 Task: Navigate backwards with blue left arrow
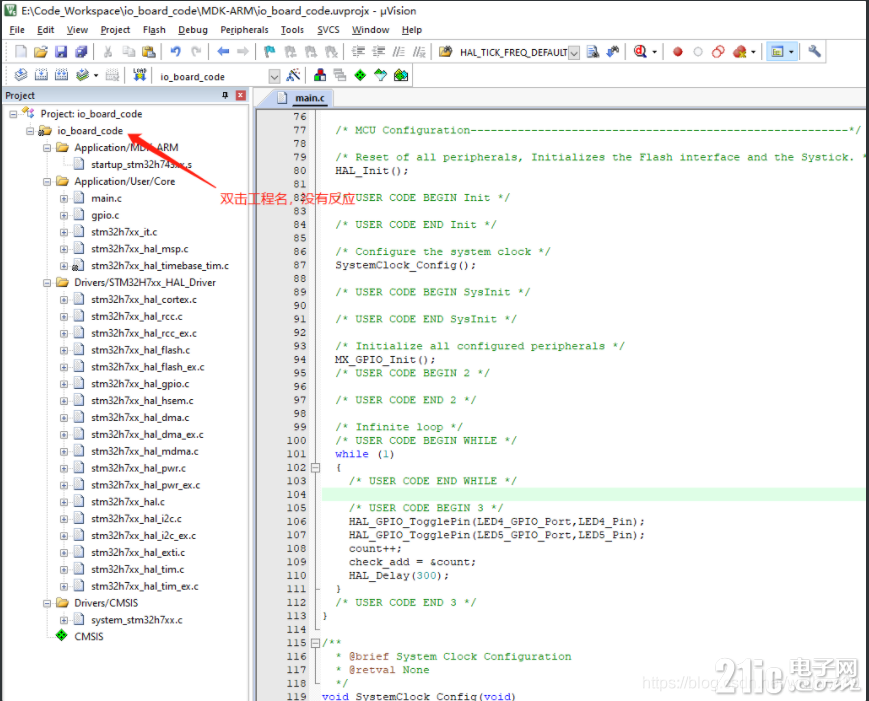[x=223, y=52]
